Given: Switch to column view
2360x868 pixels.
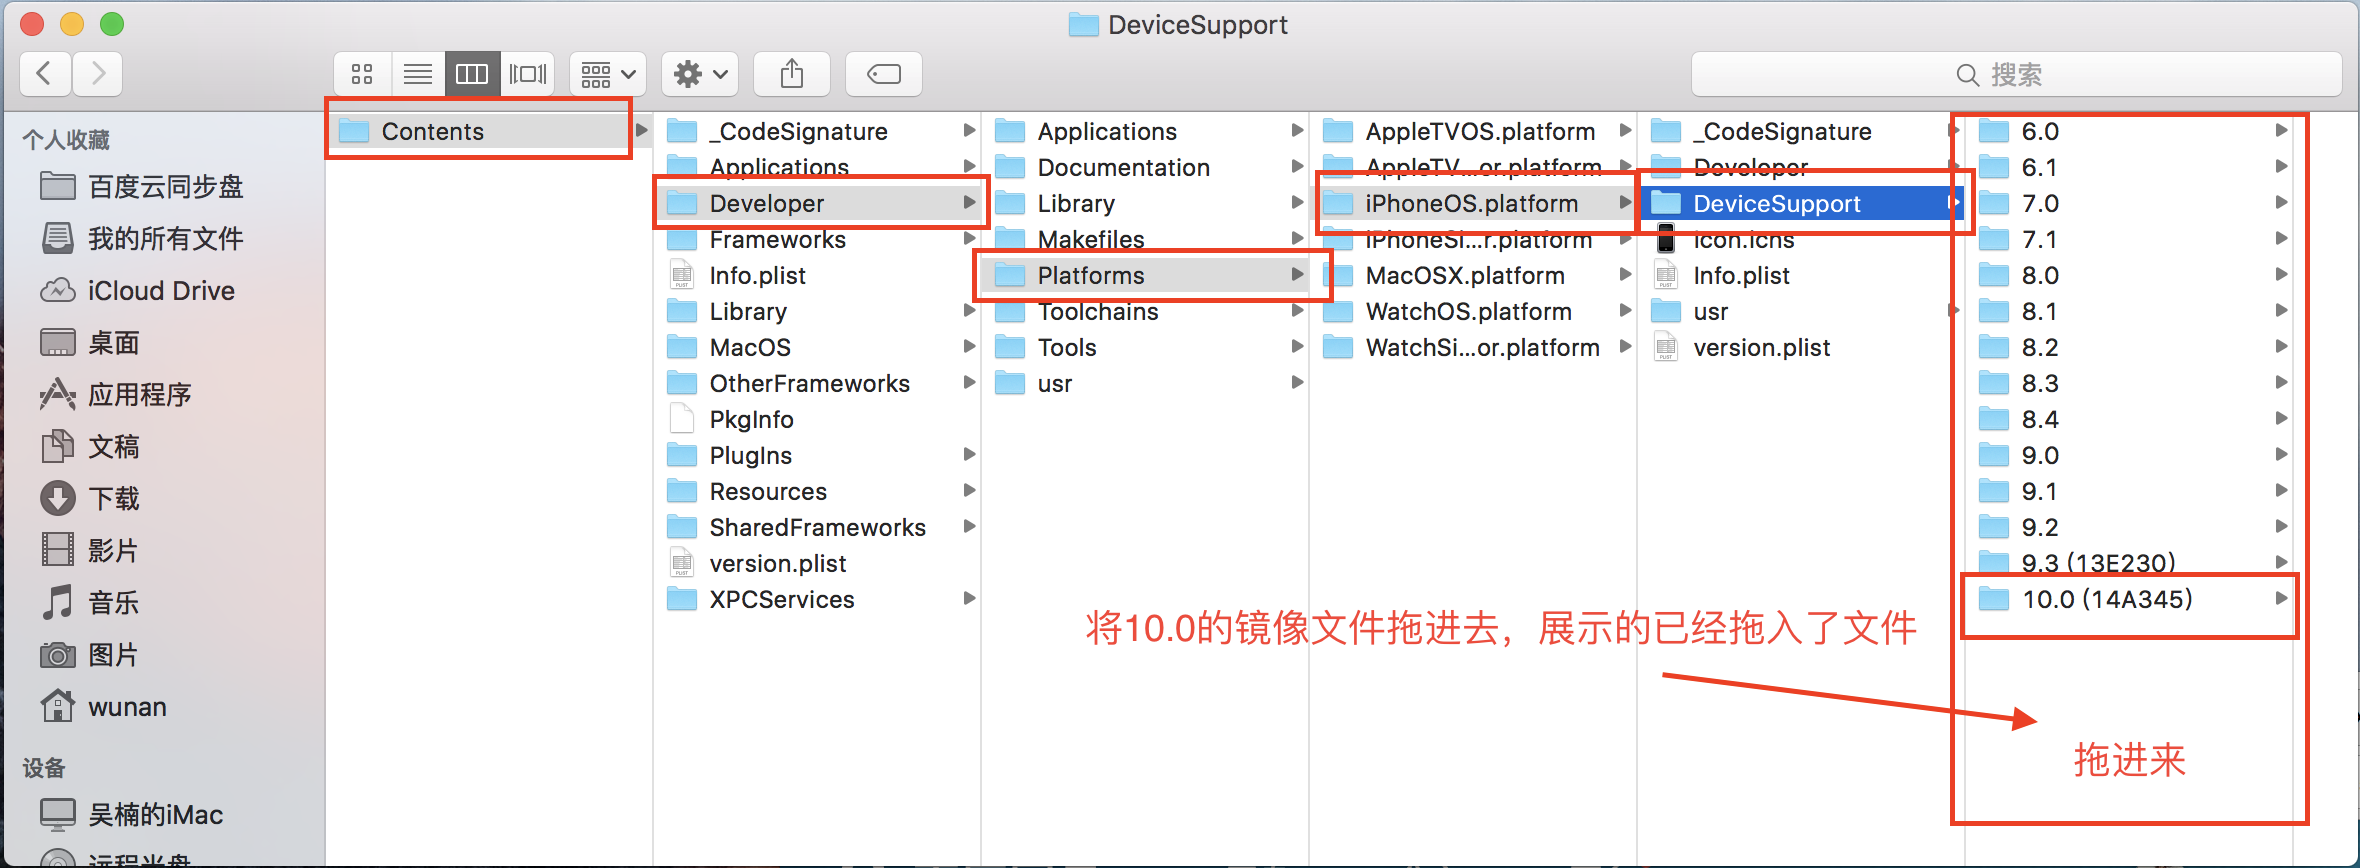Looking at the screenshot, I should (x=472, y=74).
